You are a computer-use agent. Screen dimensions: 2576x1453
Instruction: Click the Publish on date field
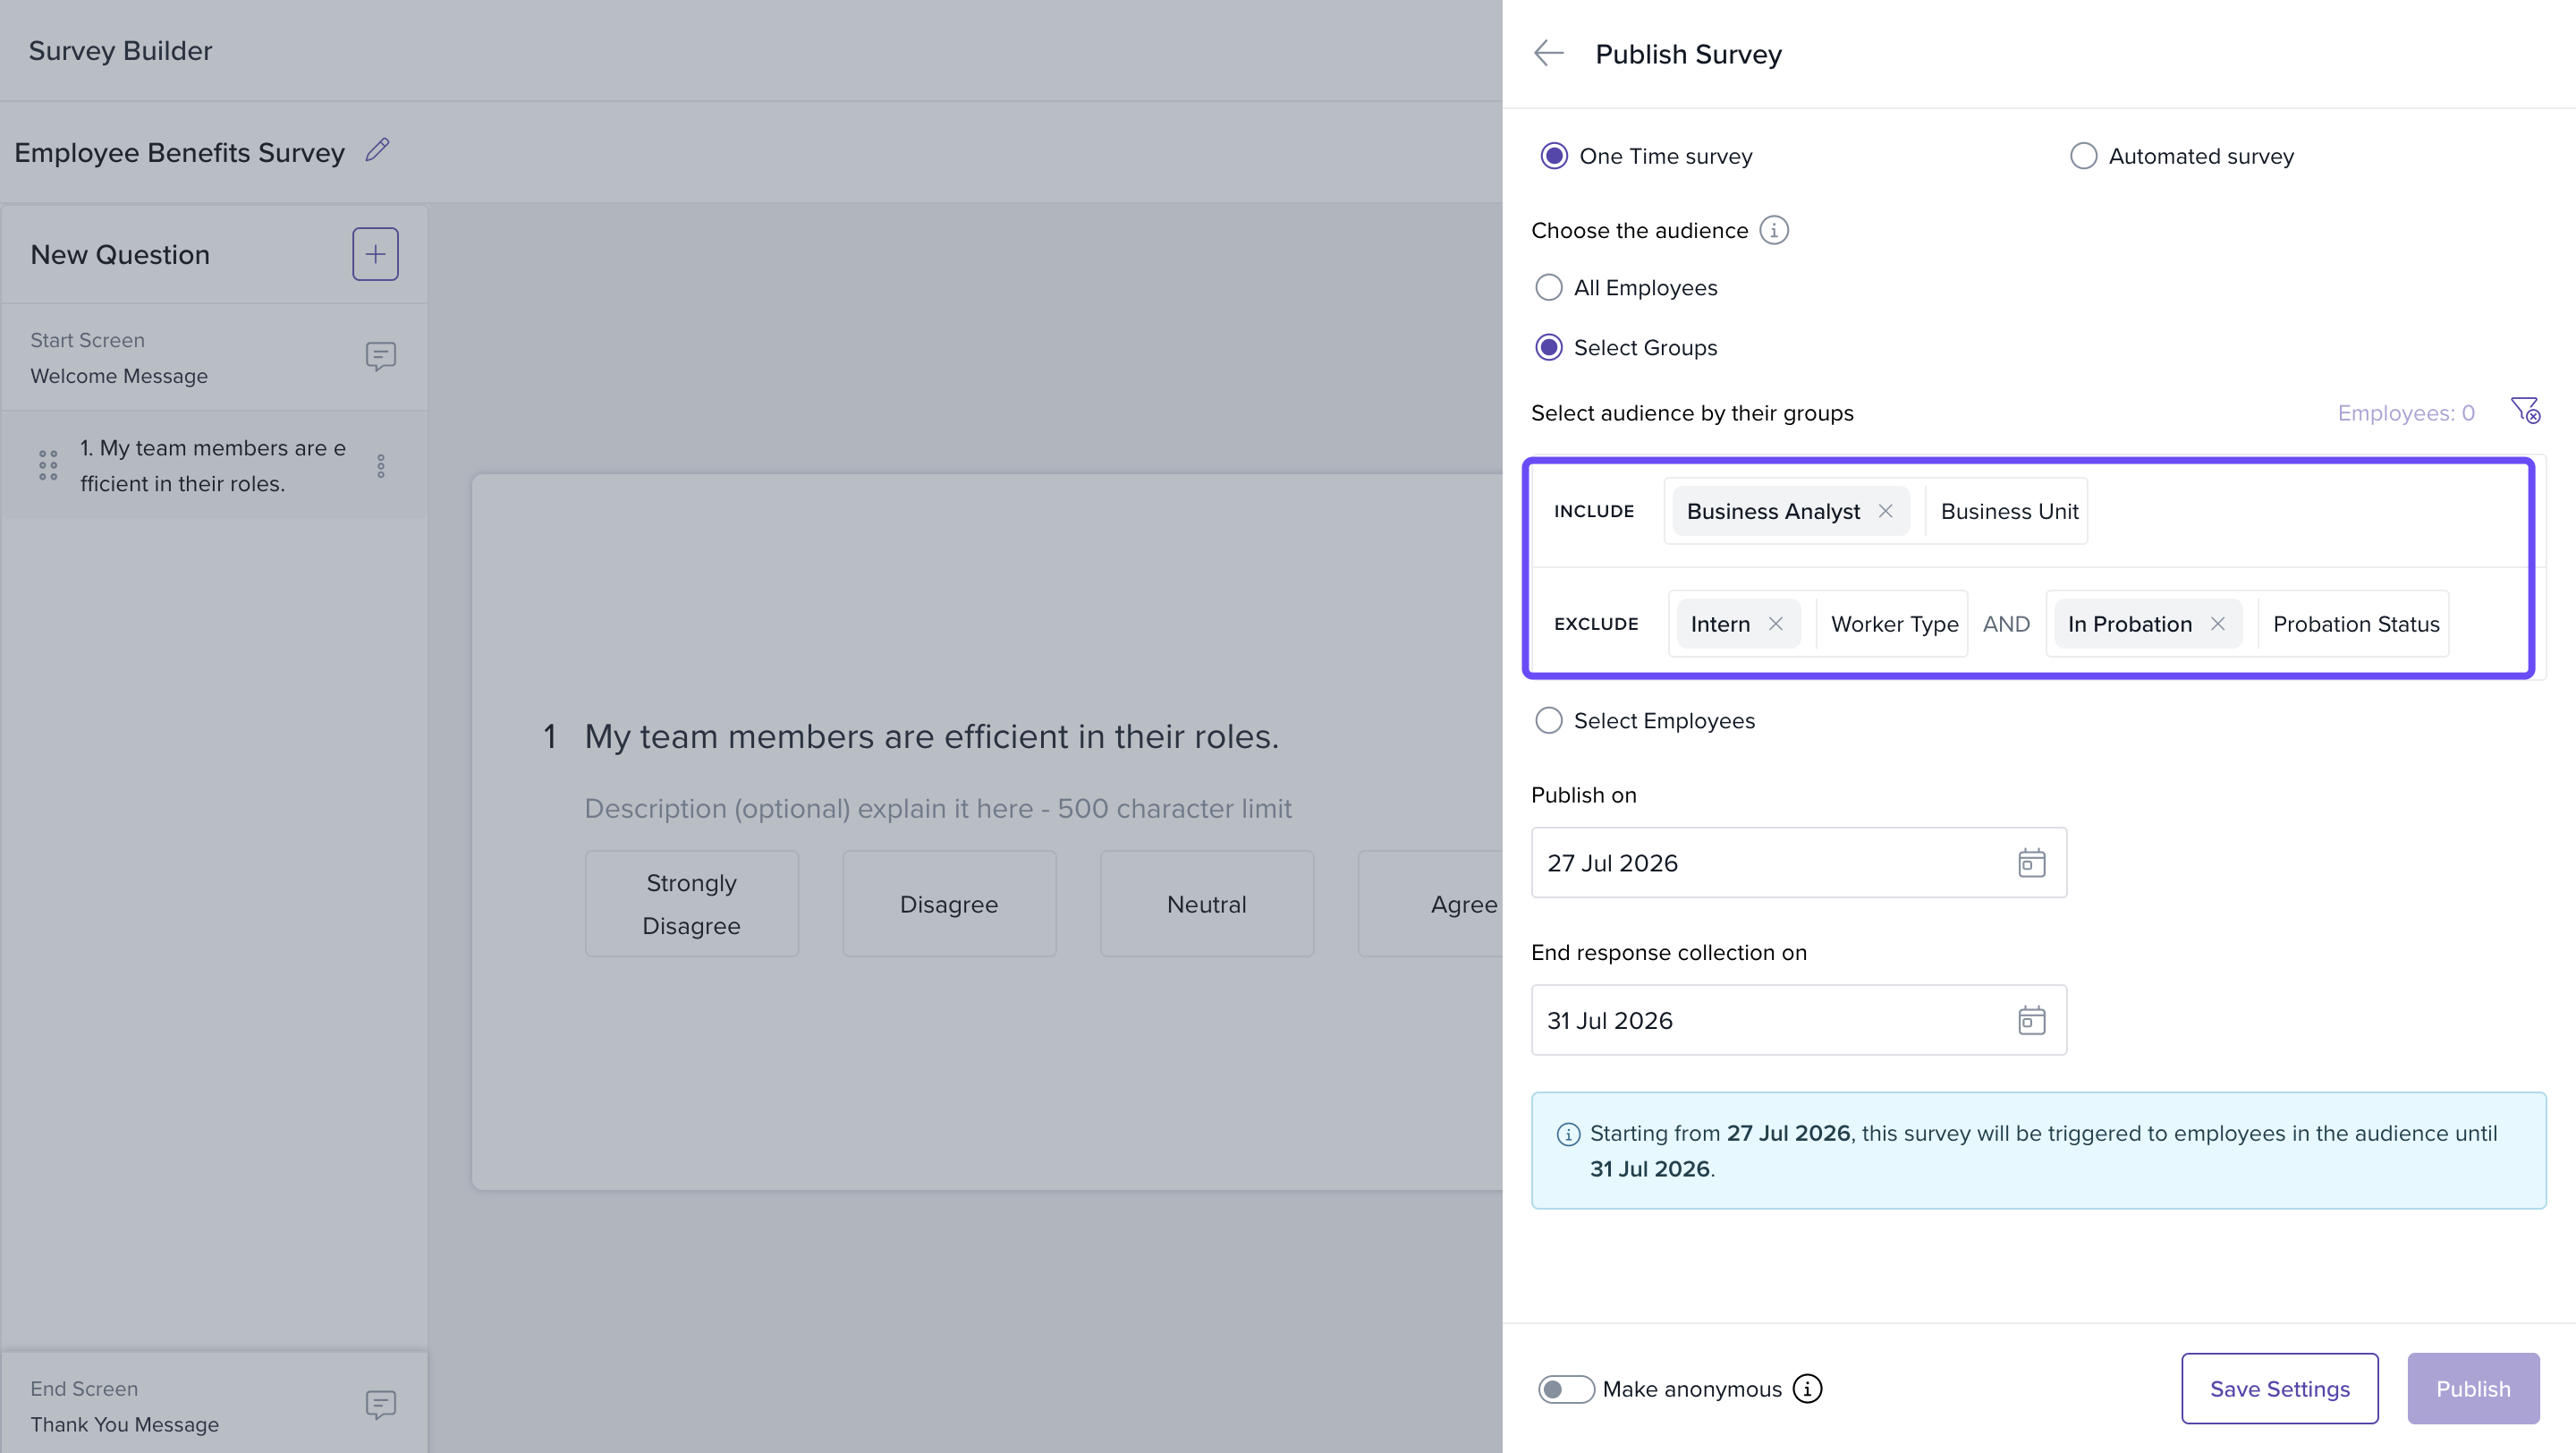[x=1798, y=863]
